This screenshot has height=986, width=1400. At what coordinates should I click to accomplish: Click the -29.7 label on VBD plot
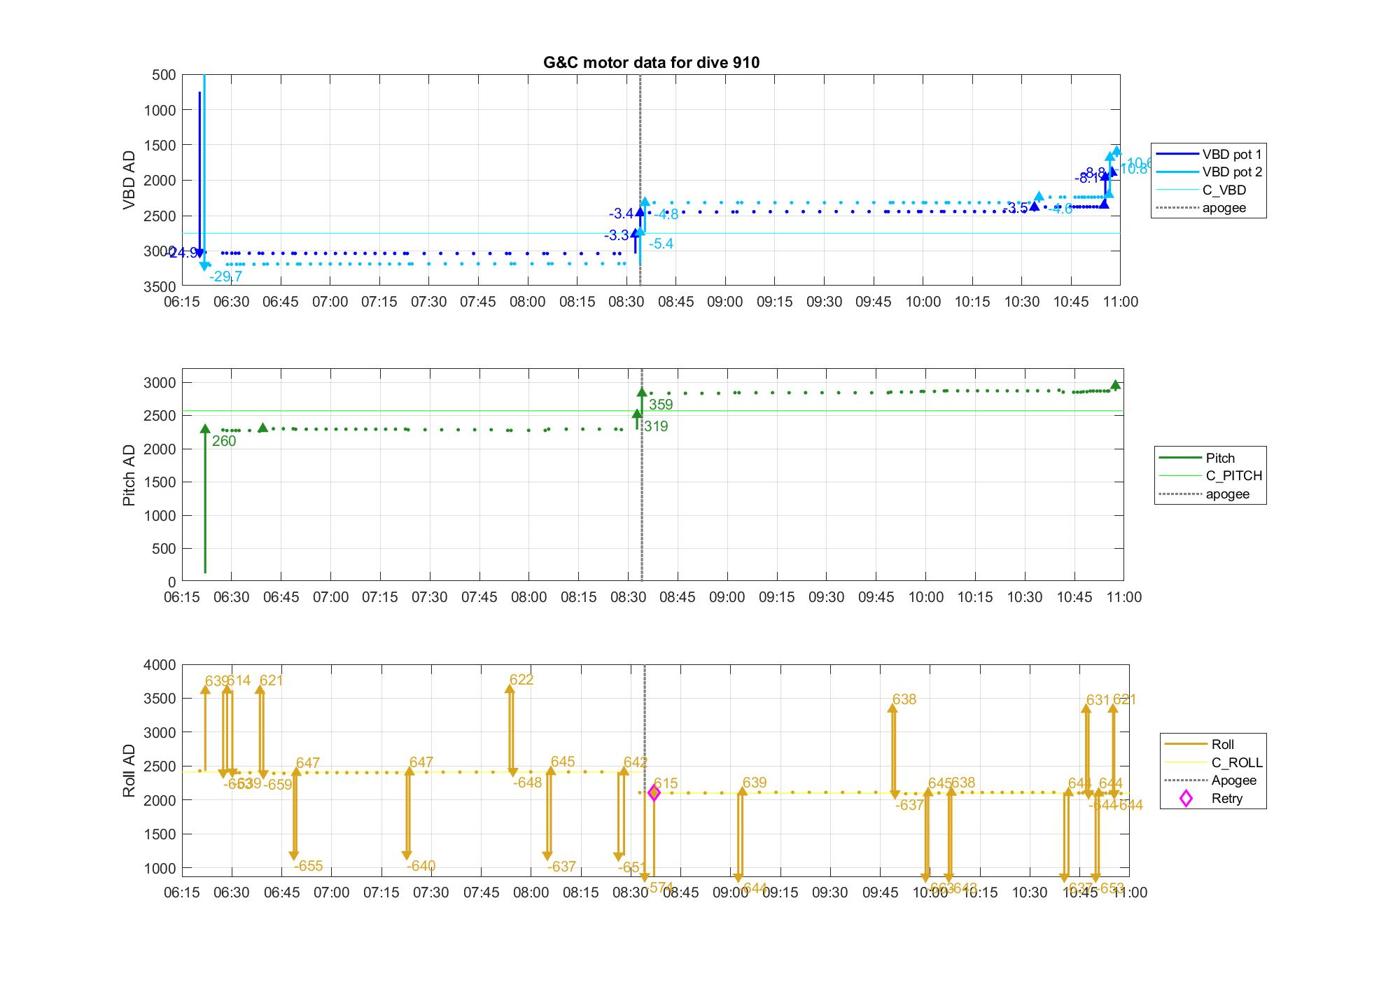226,277
